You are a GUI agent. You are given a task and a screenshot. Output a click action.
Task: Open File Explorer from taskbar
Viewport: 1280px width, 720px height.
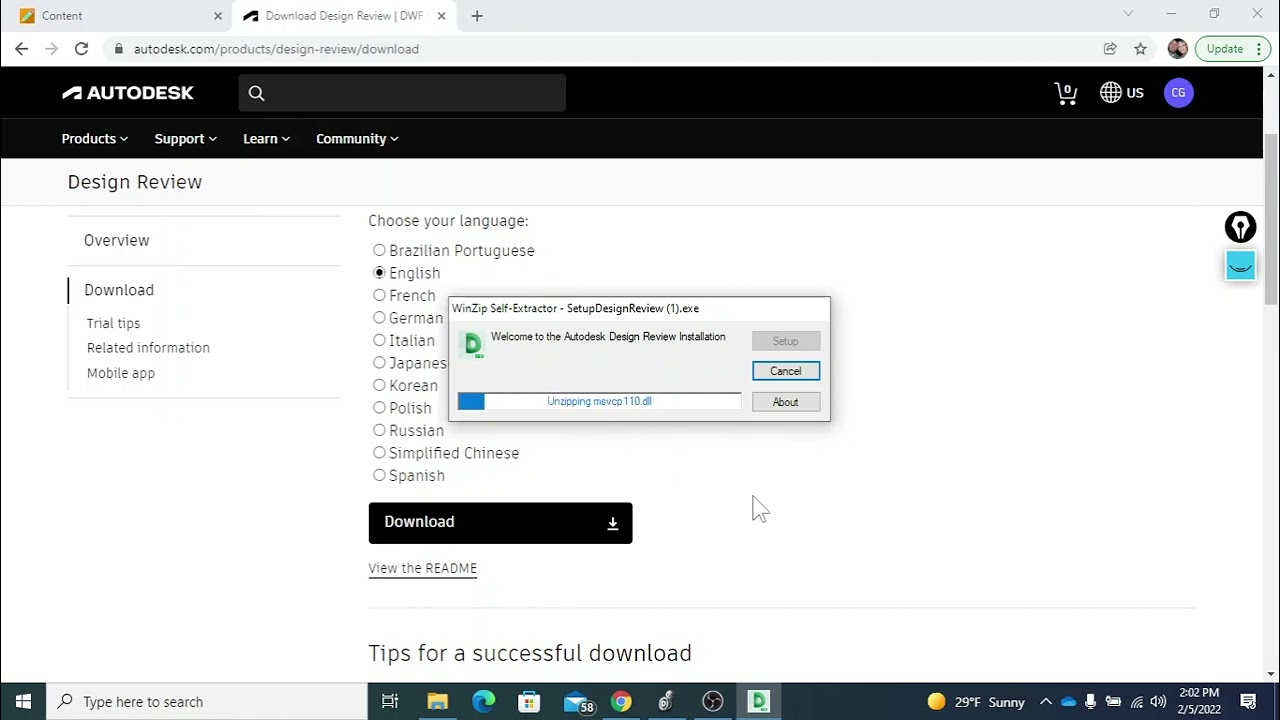click(x=437, y=702)
